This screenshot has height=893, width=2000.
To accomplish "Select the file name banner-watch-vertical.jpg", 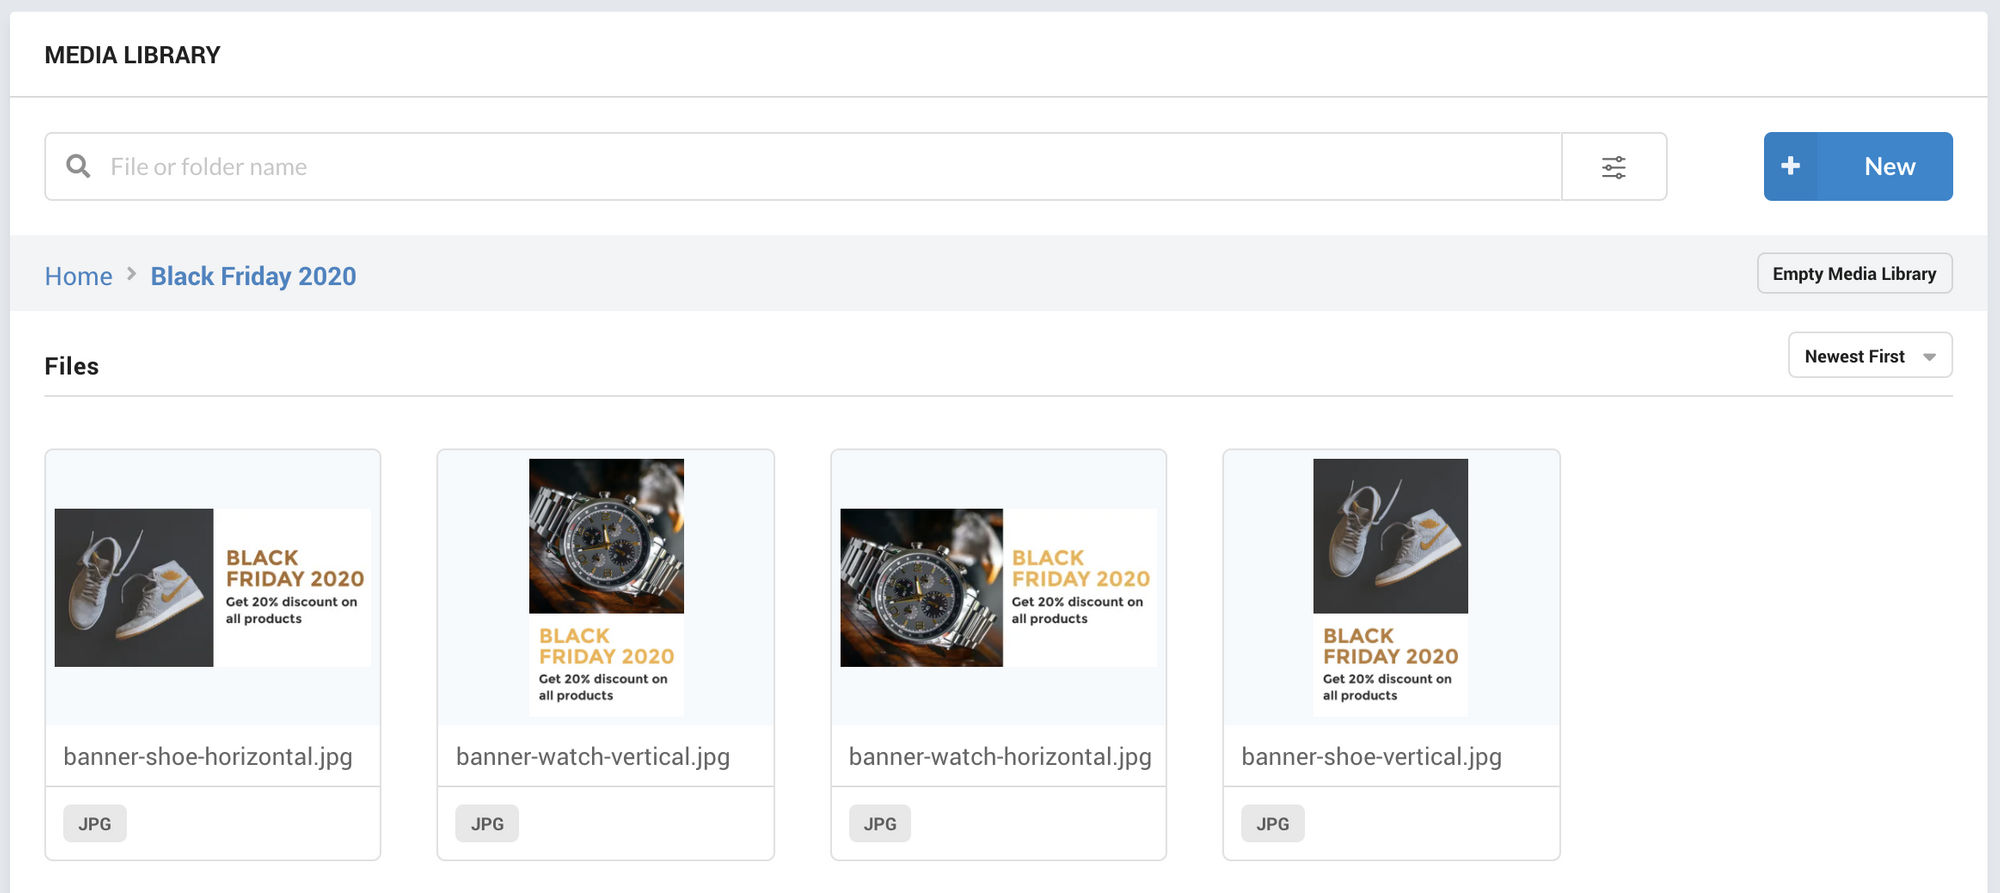I will point(593,757).
